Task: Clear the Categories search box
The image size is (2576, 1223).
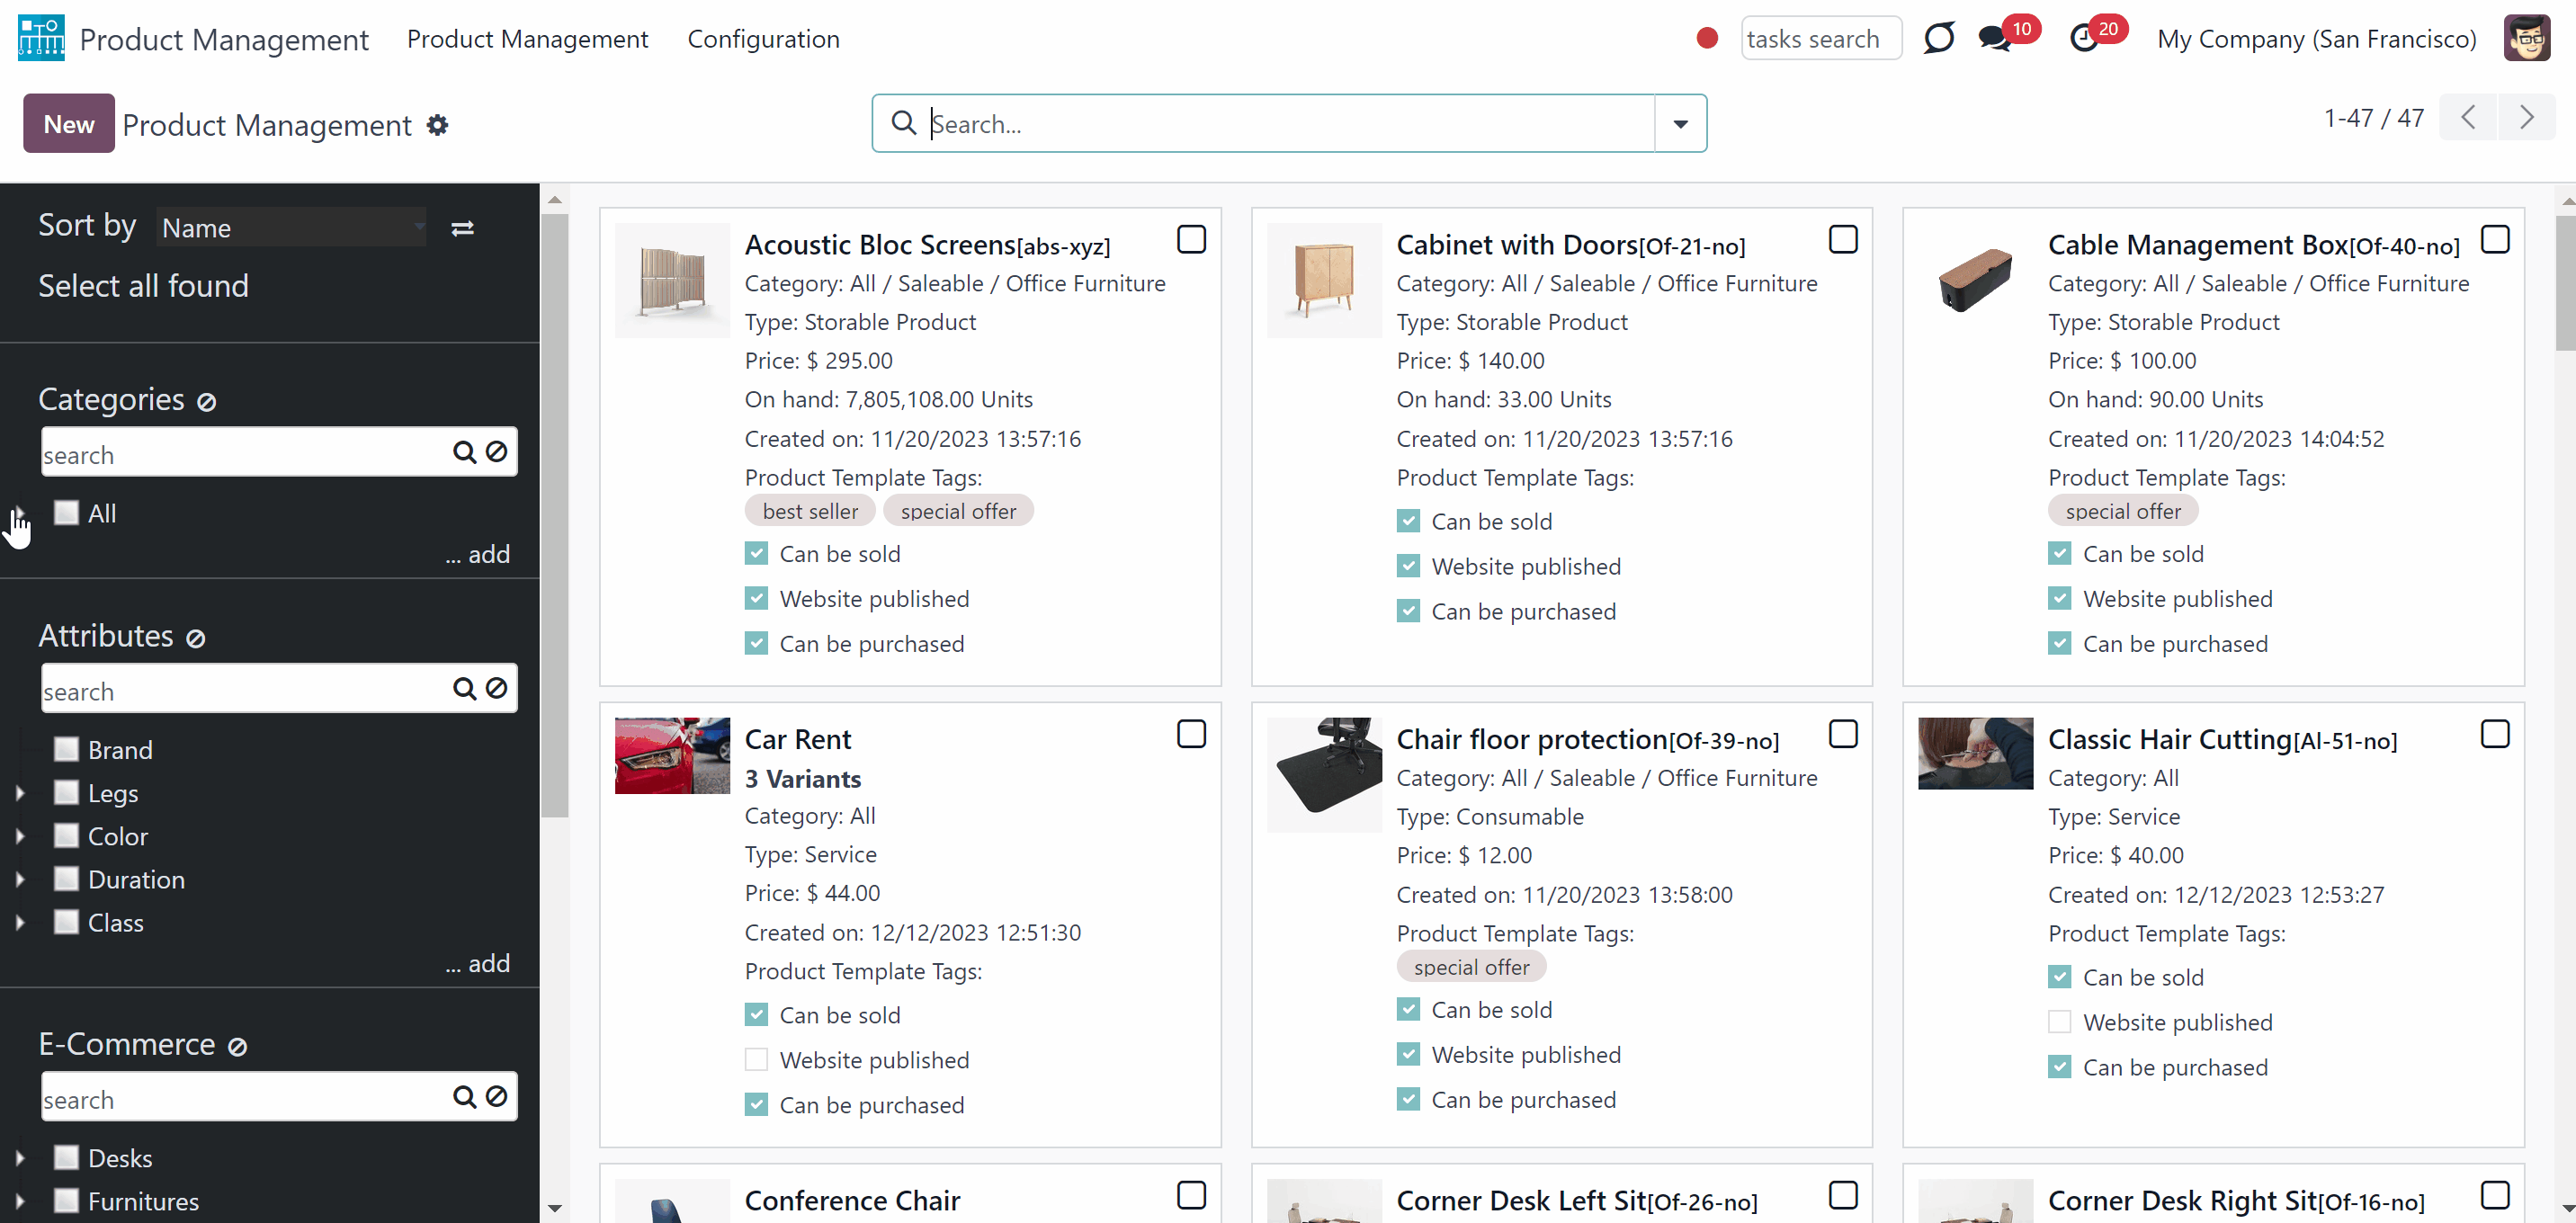Action: (x=496, y=452)
